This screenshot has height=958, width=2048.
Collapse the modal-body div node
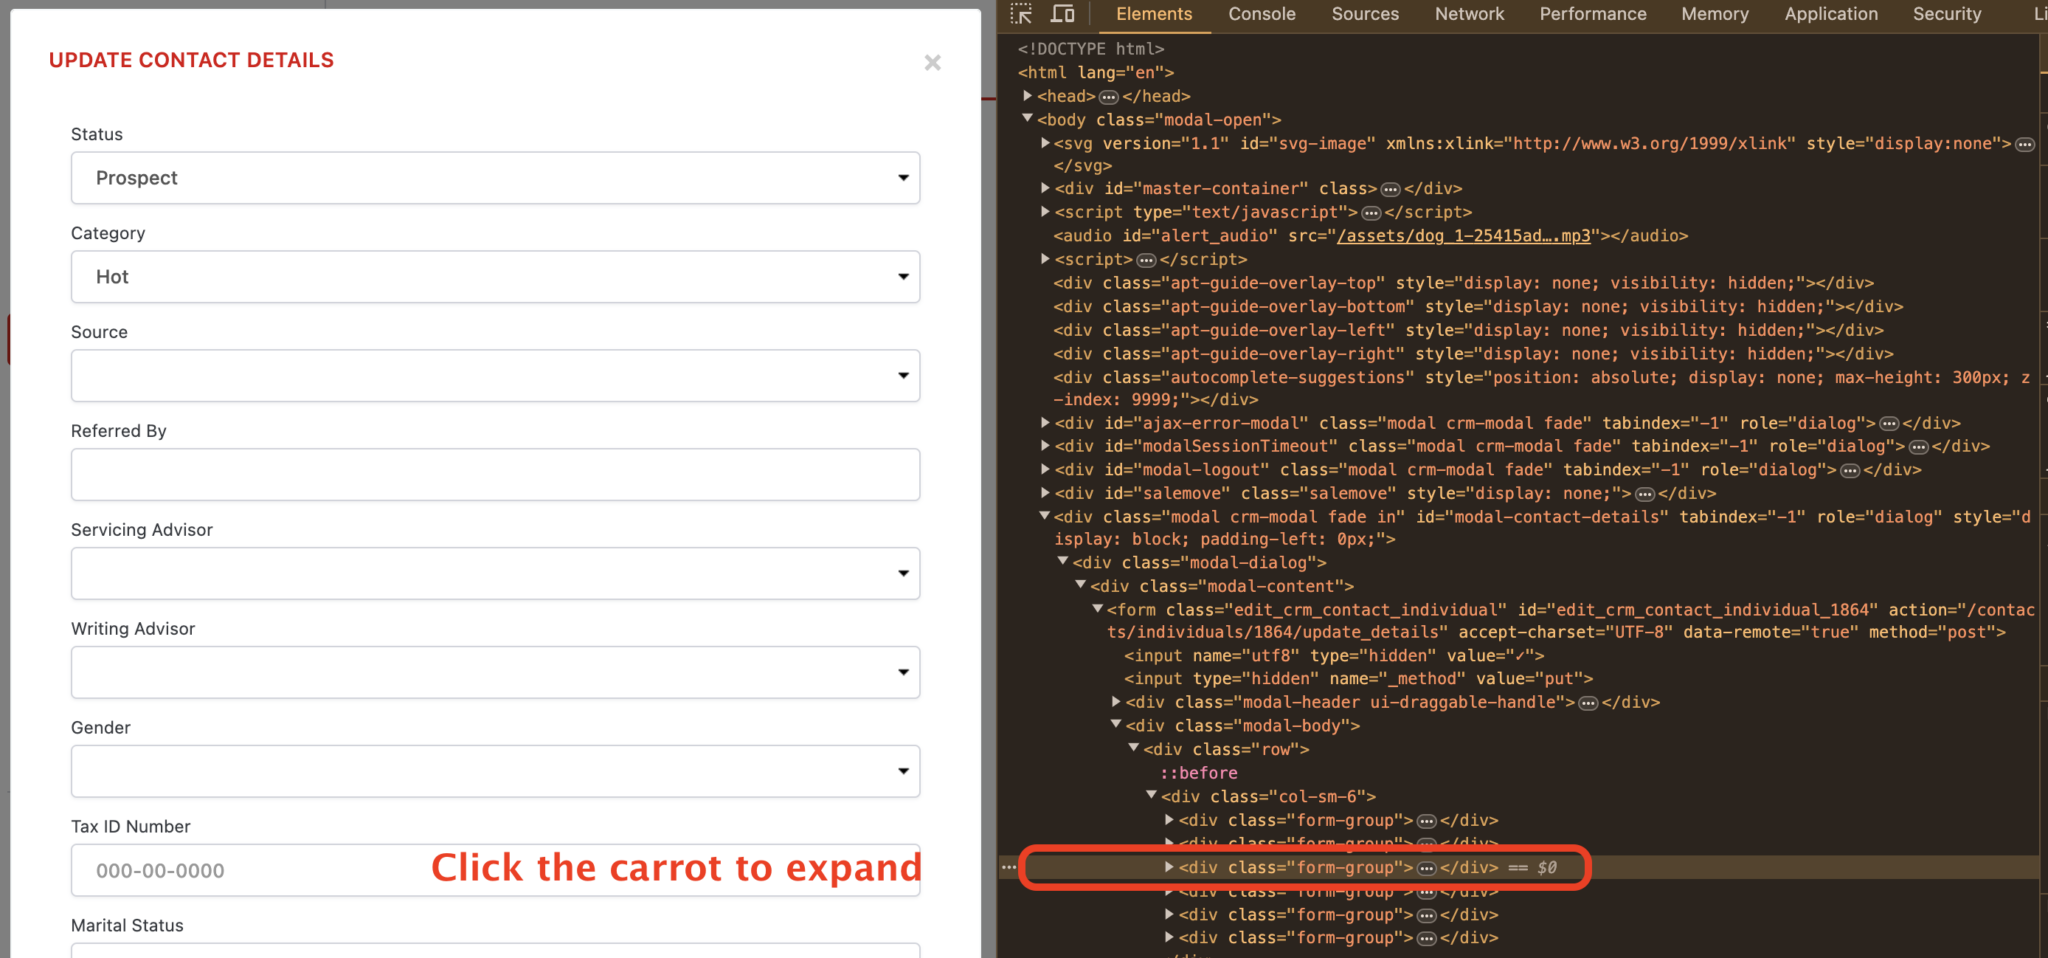click(1116, 725)
